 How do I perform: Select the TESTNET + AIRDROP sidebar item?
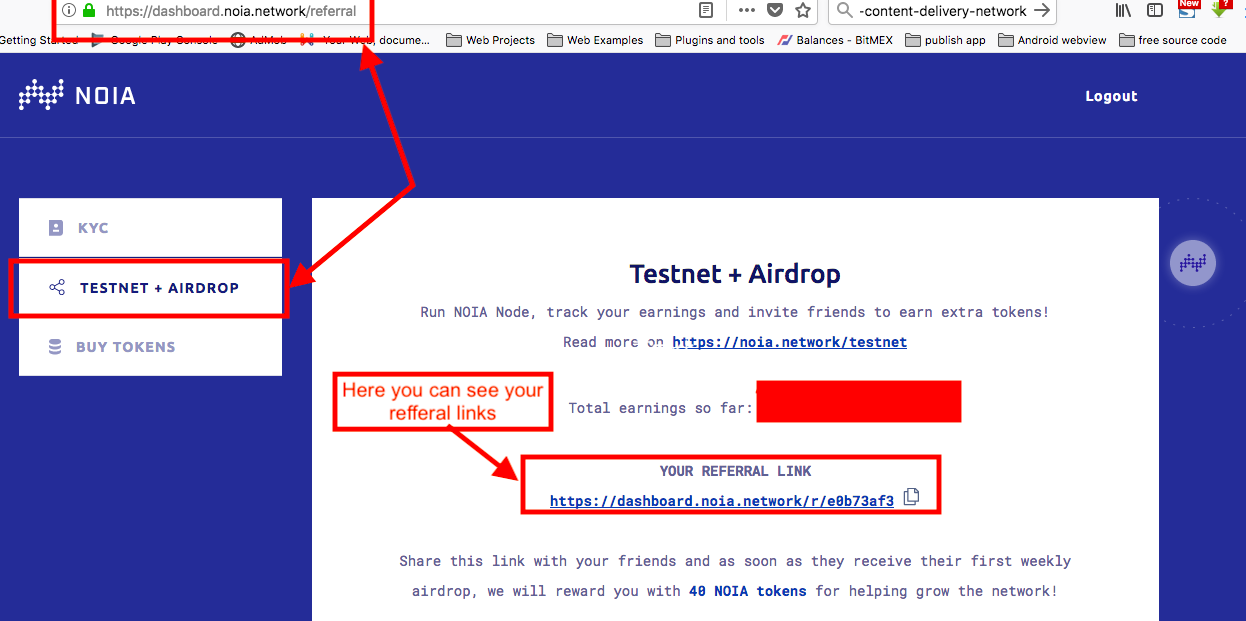(150, 288)
